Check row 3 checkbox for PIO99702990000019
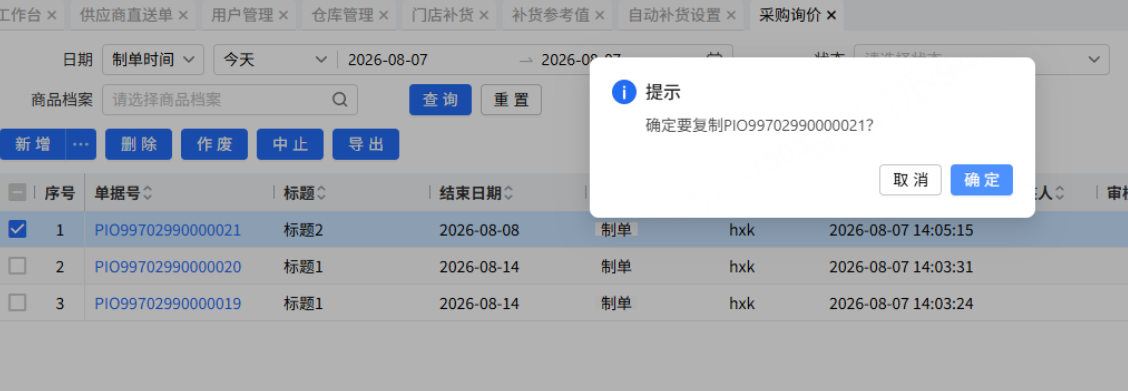This screenshot has height=391, width=1128. pyautogui.click(x=17, y=303)
